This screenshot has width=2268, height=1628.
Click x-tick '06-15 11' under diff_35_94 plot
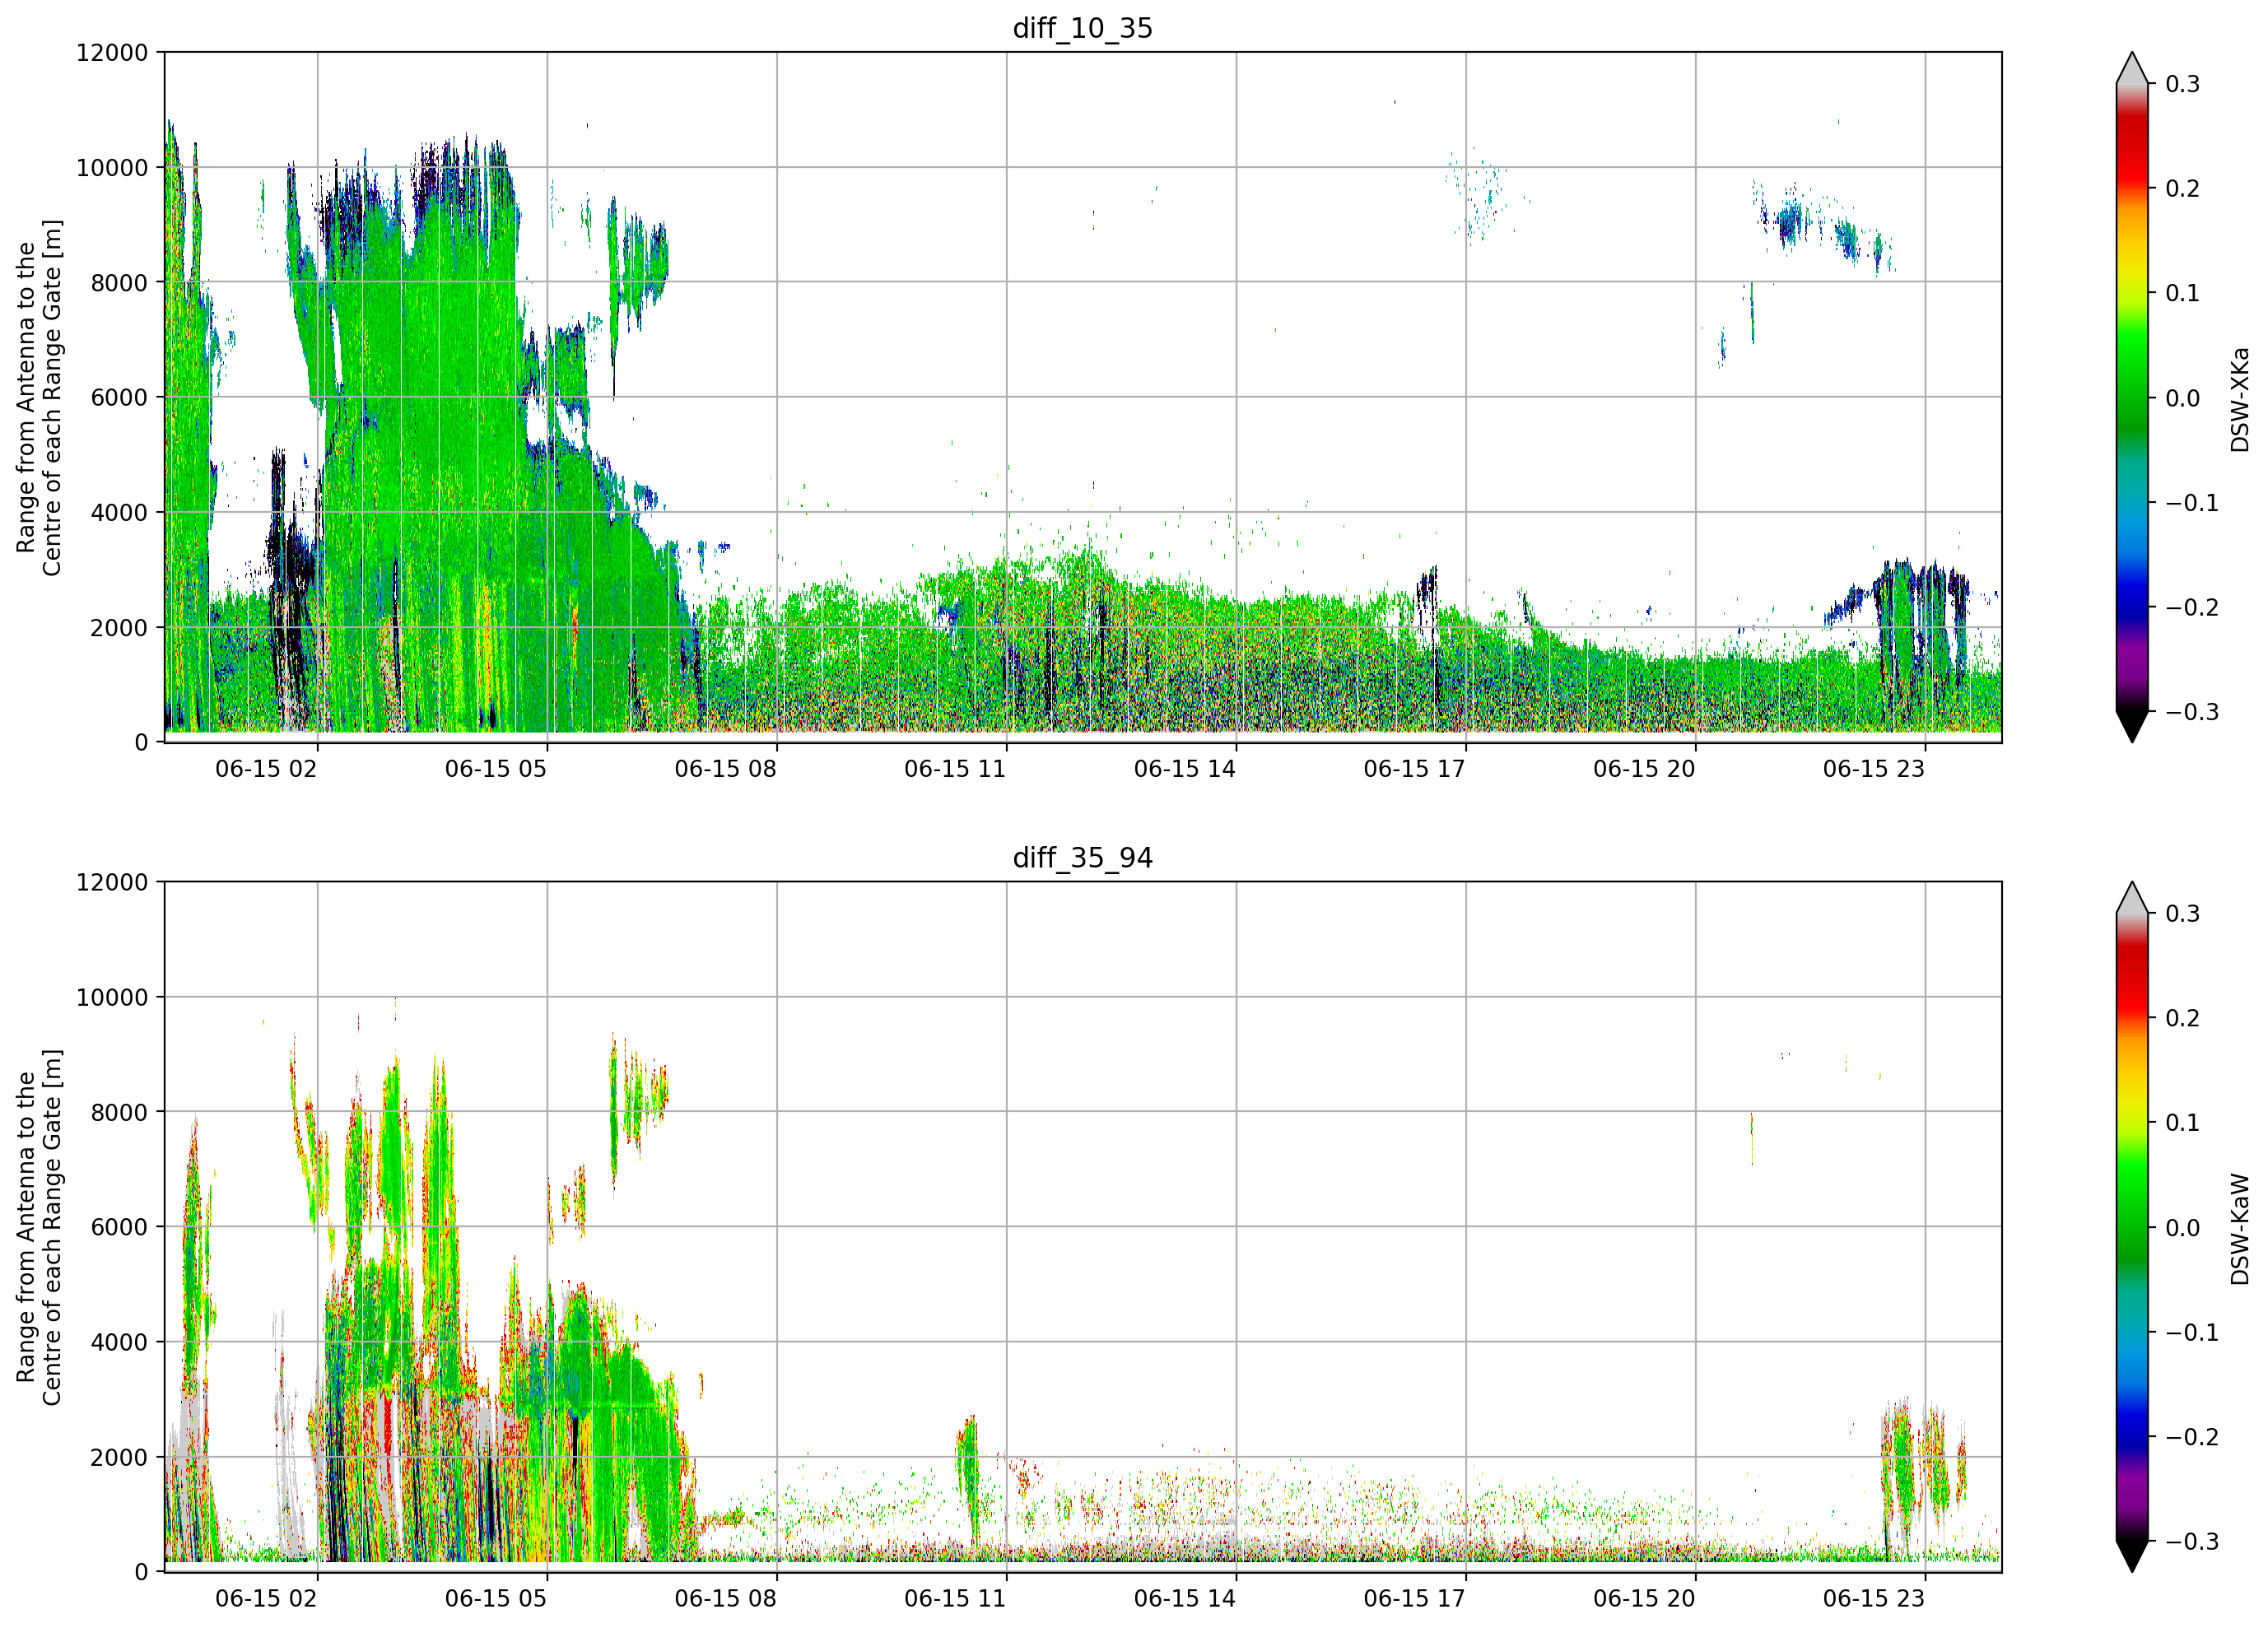pyautogui.click(x=955, y=1599)
